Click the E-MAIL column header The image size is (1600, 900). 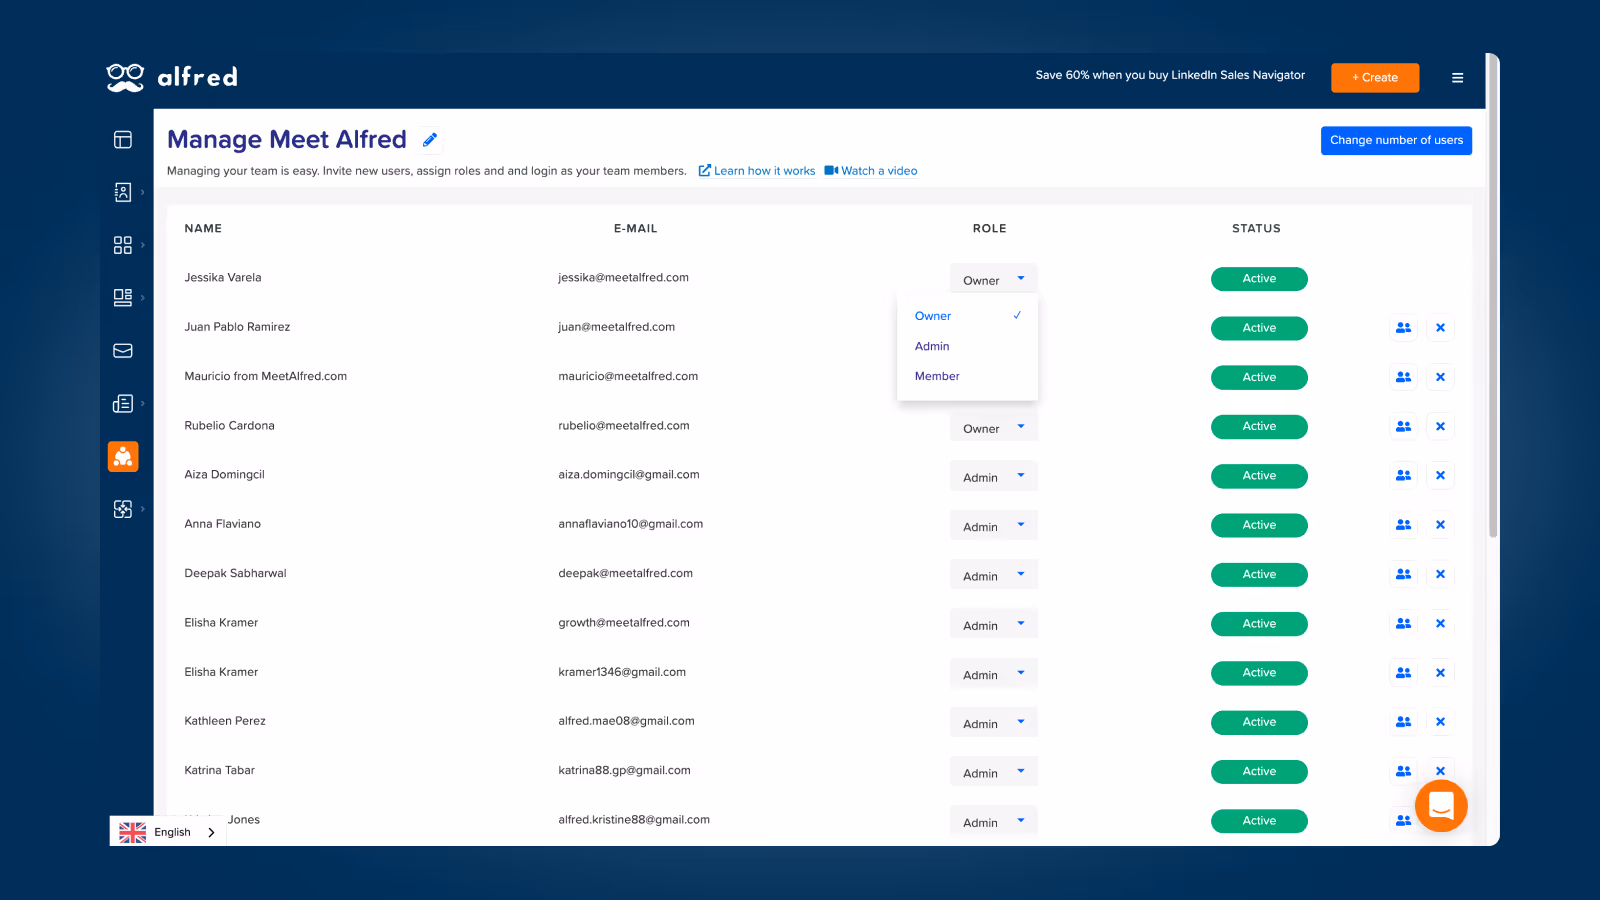(x=636, y=229)
